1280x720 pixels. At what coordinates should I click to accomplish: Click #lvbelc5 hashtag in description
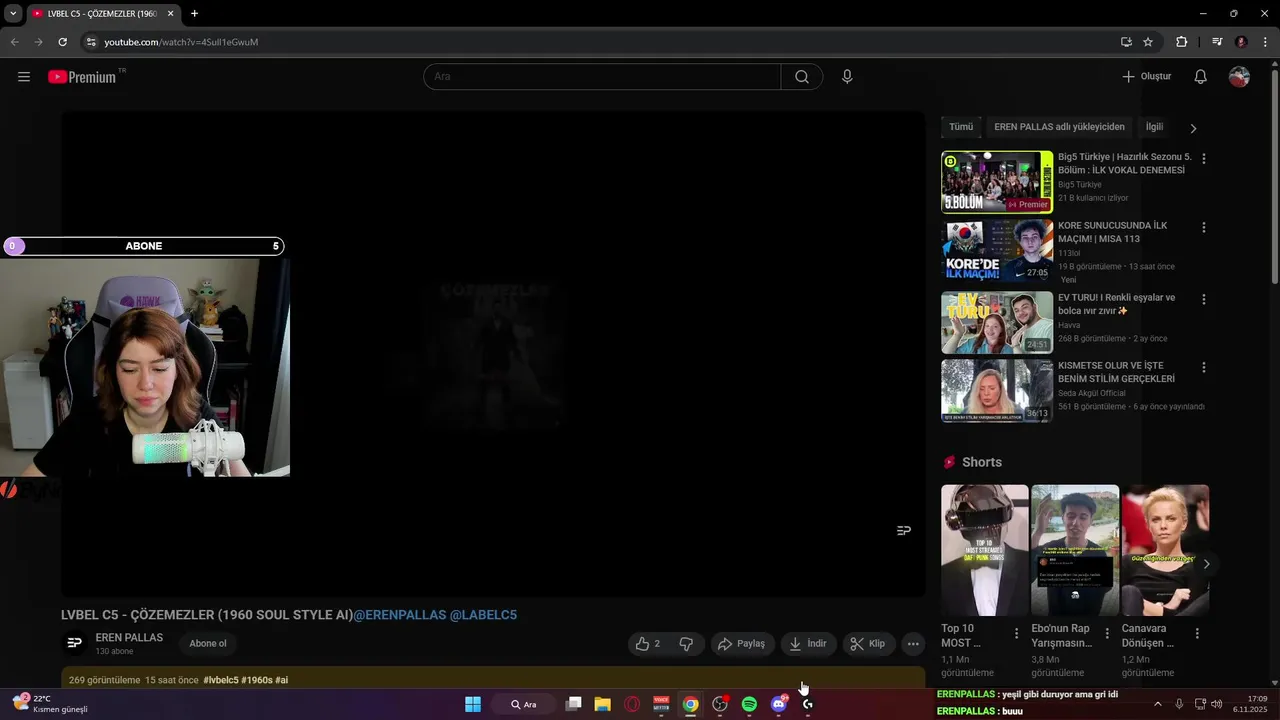(220, 680)
